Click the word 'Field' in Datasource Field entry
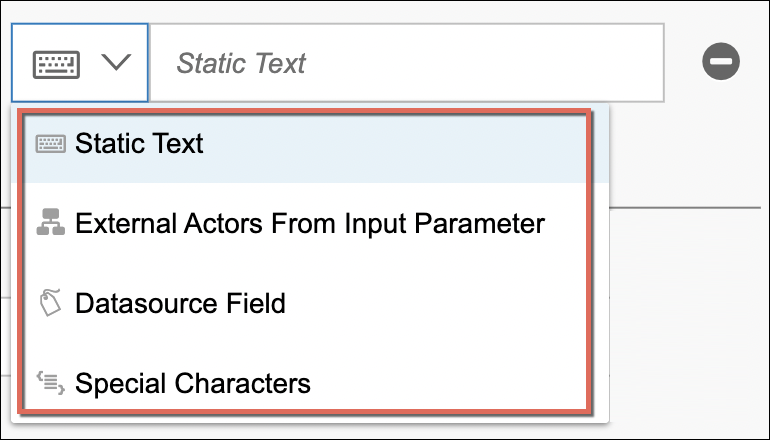770x440 pixels. (255, 303)
